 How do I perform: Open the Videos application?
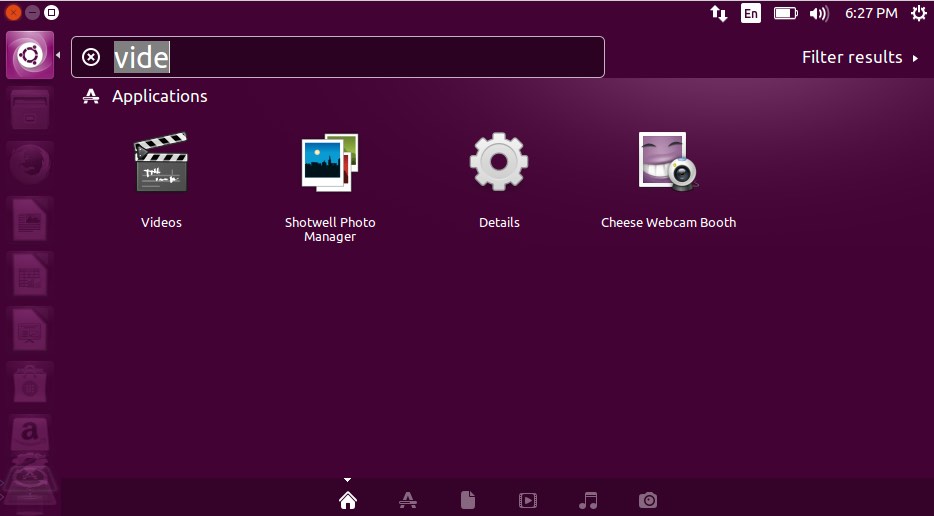[161, 164]
